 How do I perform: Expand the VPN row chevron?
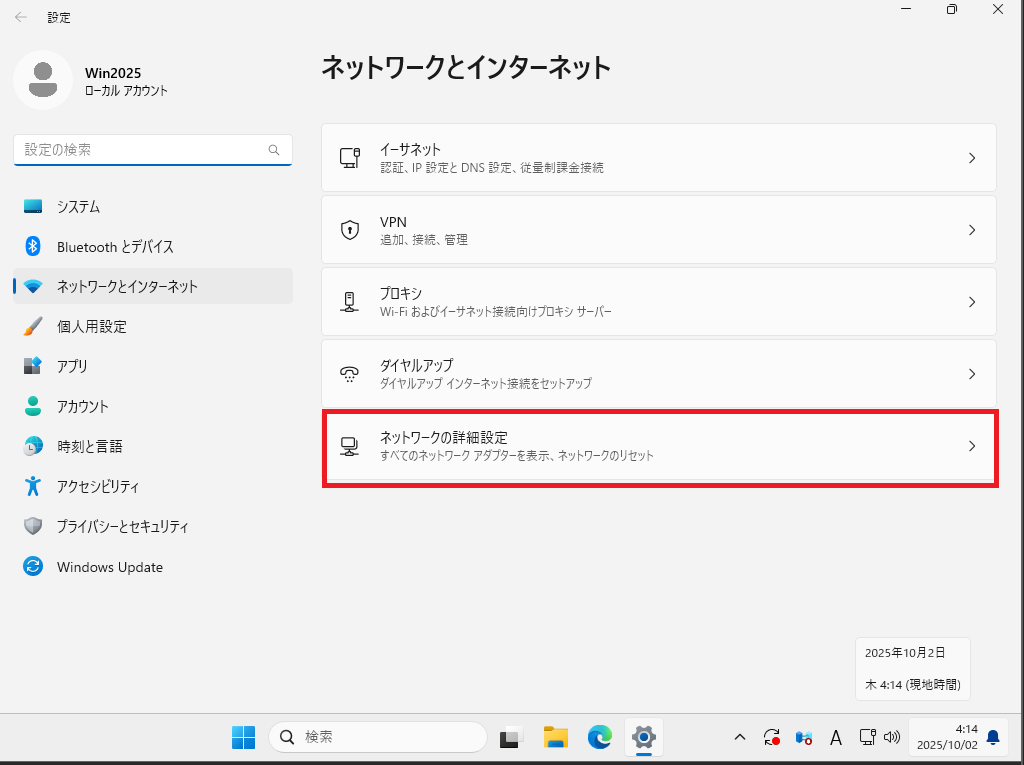coord(971,230)
